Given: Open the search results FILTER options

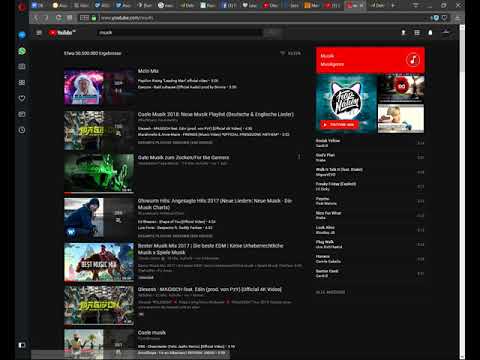Looking at the screenshot, I should coord(290,53).
